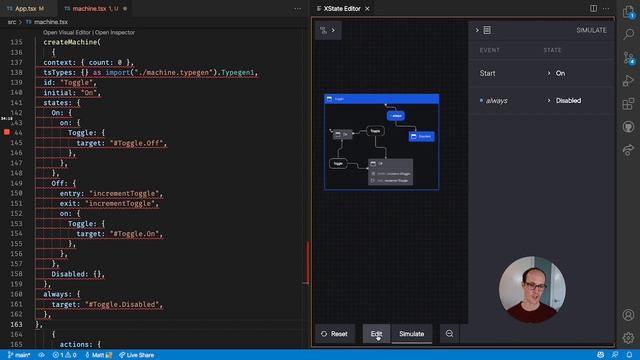Click the Matt user status item

tap(98, 355)
